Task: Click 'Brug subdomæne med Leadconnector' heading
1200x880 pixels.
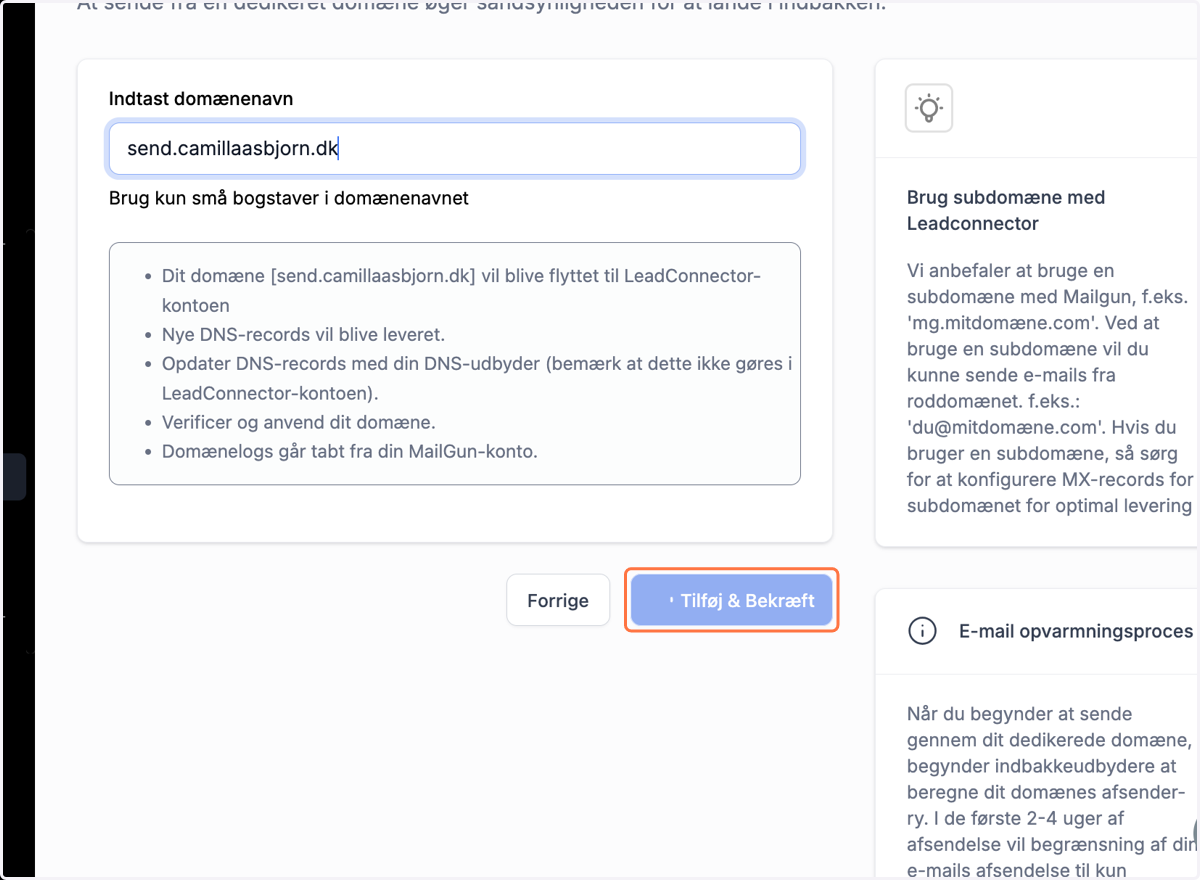Action: pyautogui.click(x=1006, y=210)
